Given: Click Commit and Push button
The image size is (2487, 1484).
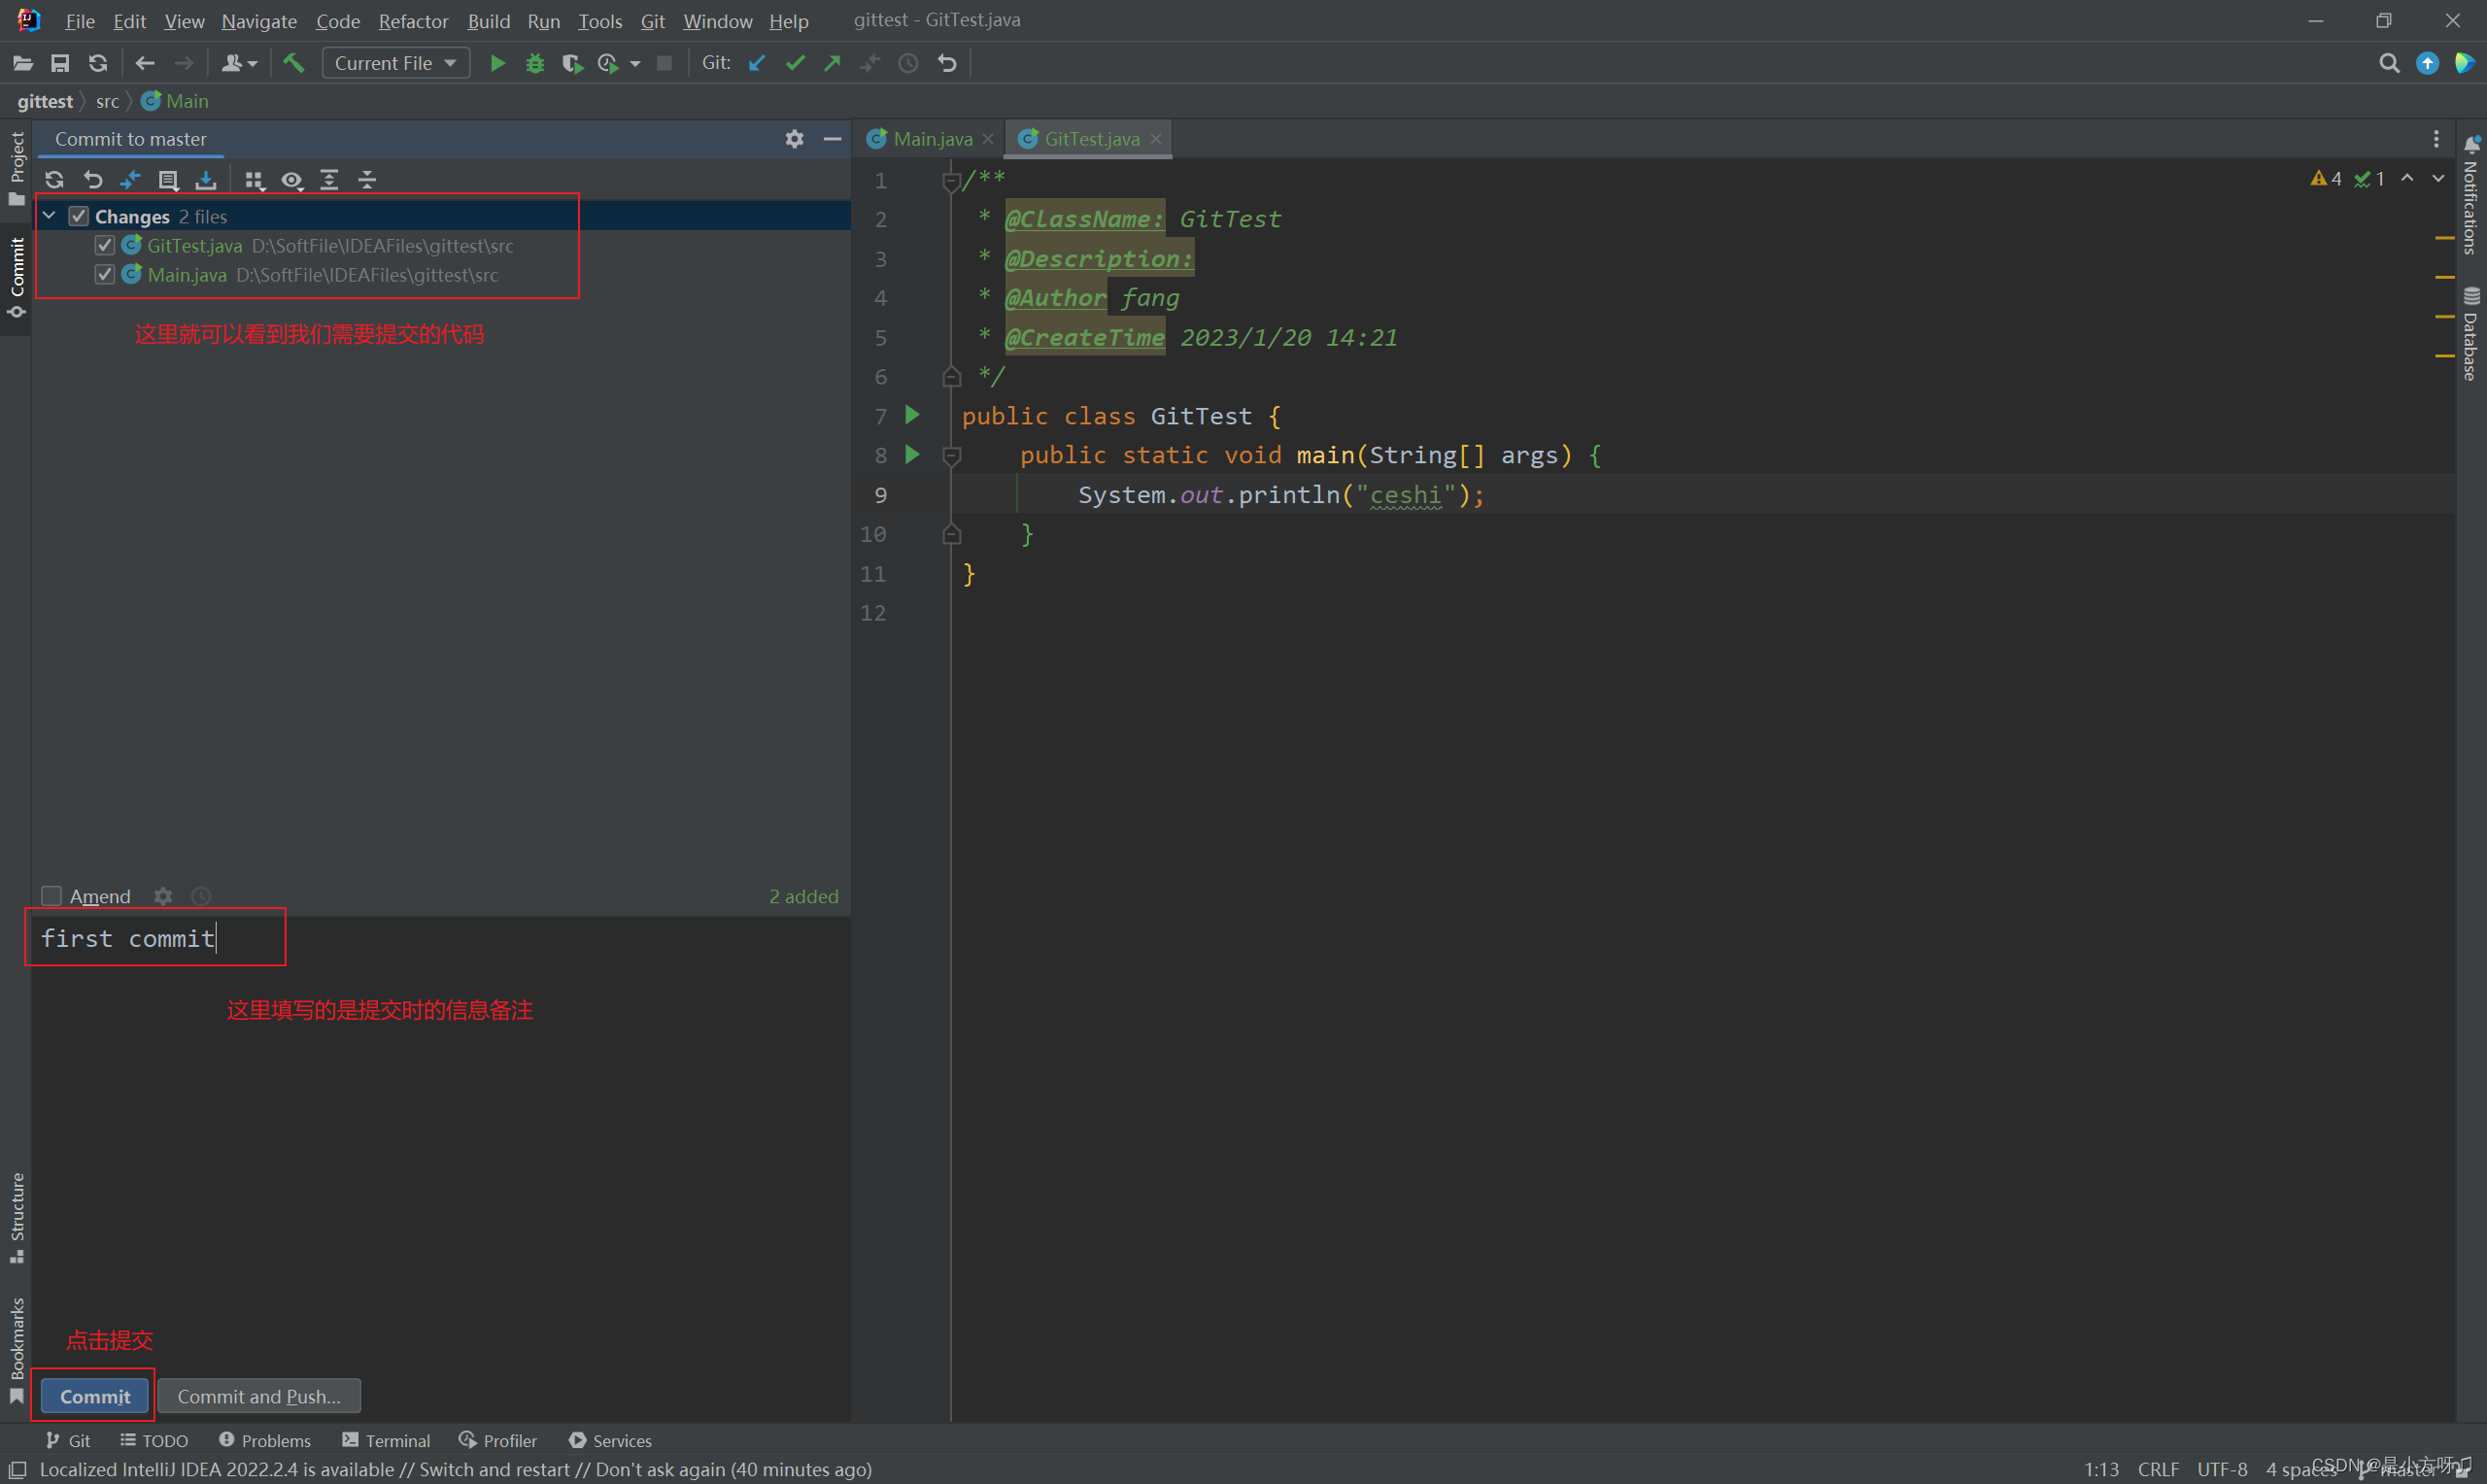Looking at the screenshot, I should (259, 1396).
